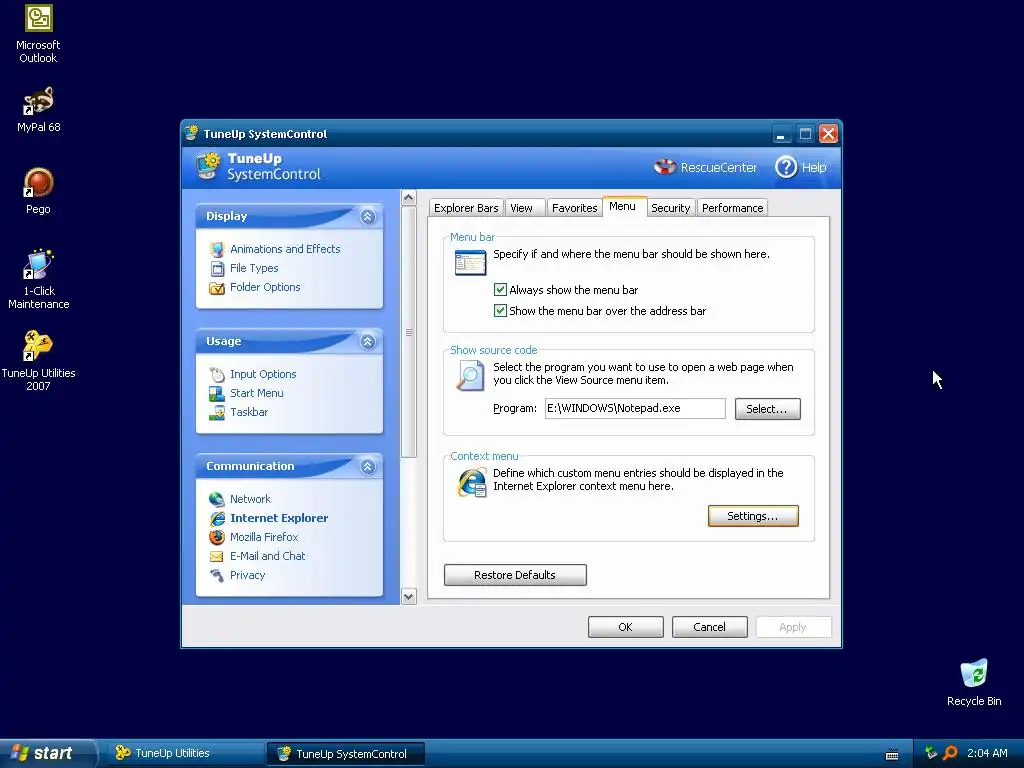Open the Performance tab
This screenshot has height=768, width=1024.
[x=733, y=208]
